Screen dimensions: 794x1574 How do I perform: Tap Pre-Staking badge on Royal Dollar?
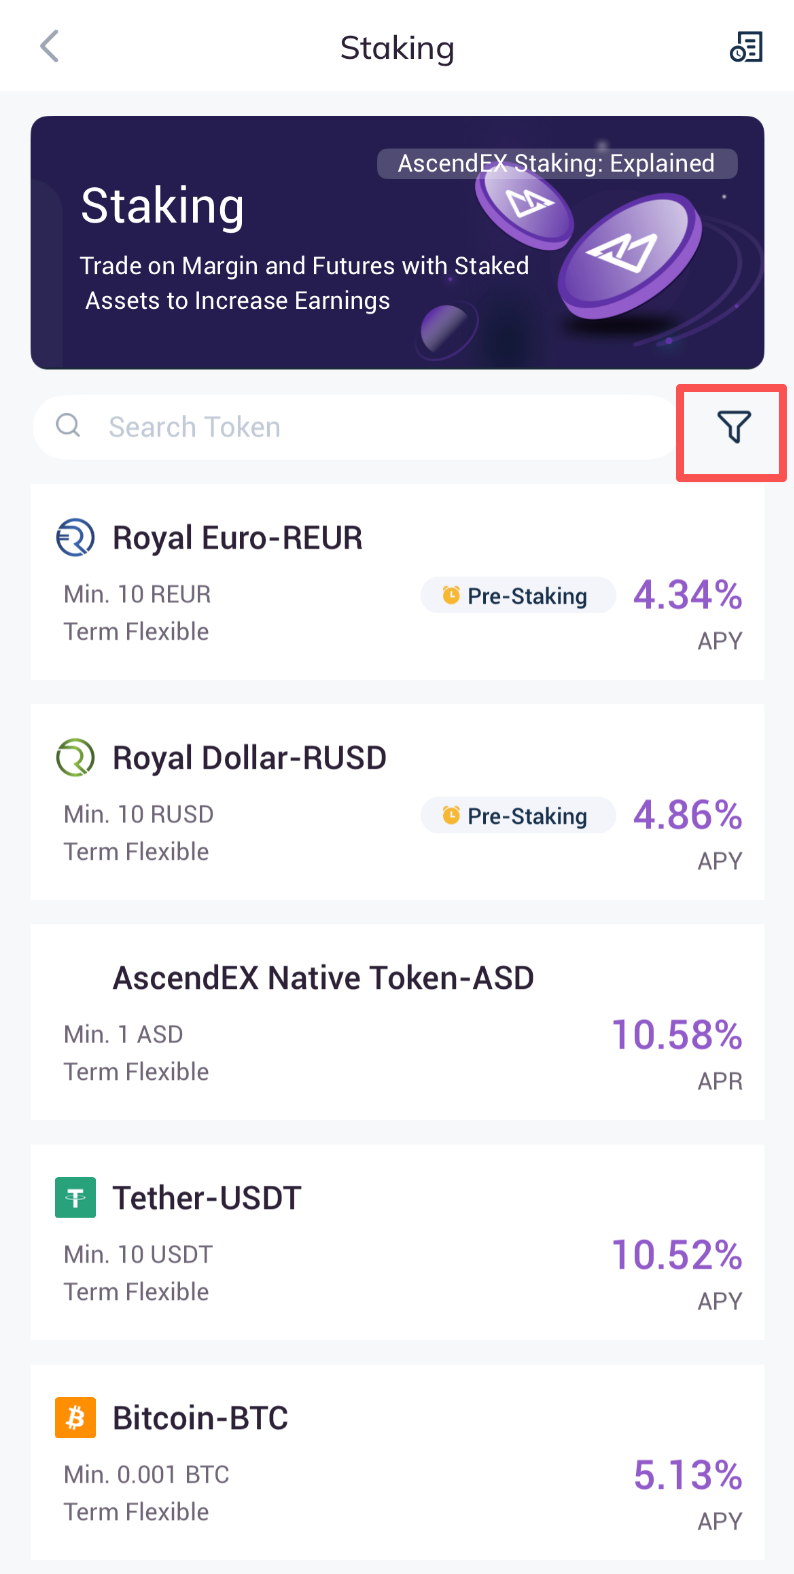coord(517,816)
